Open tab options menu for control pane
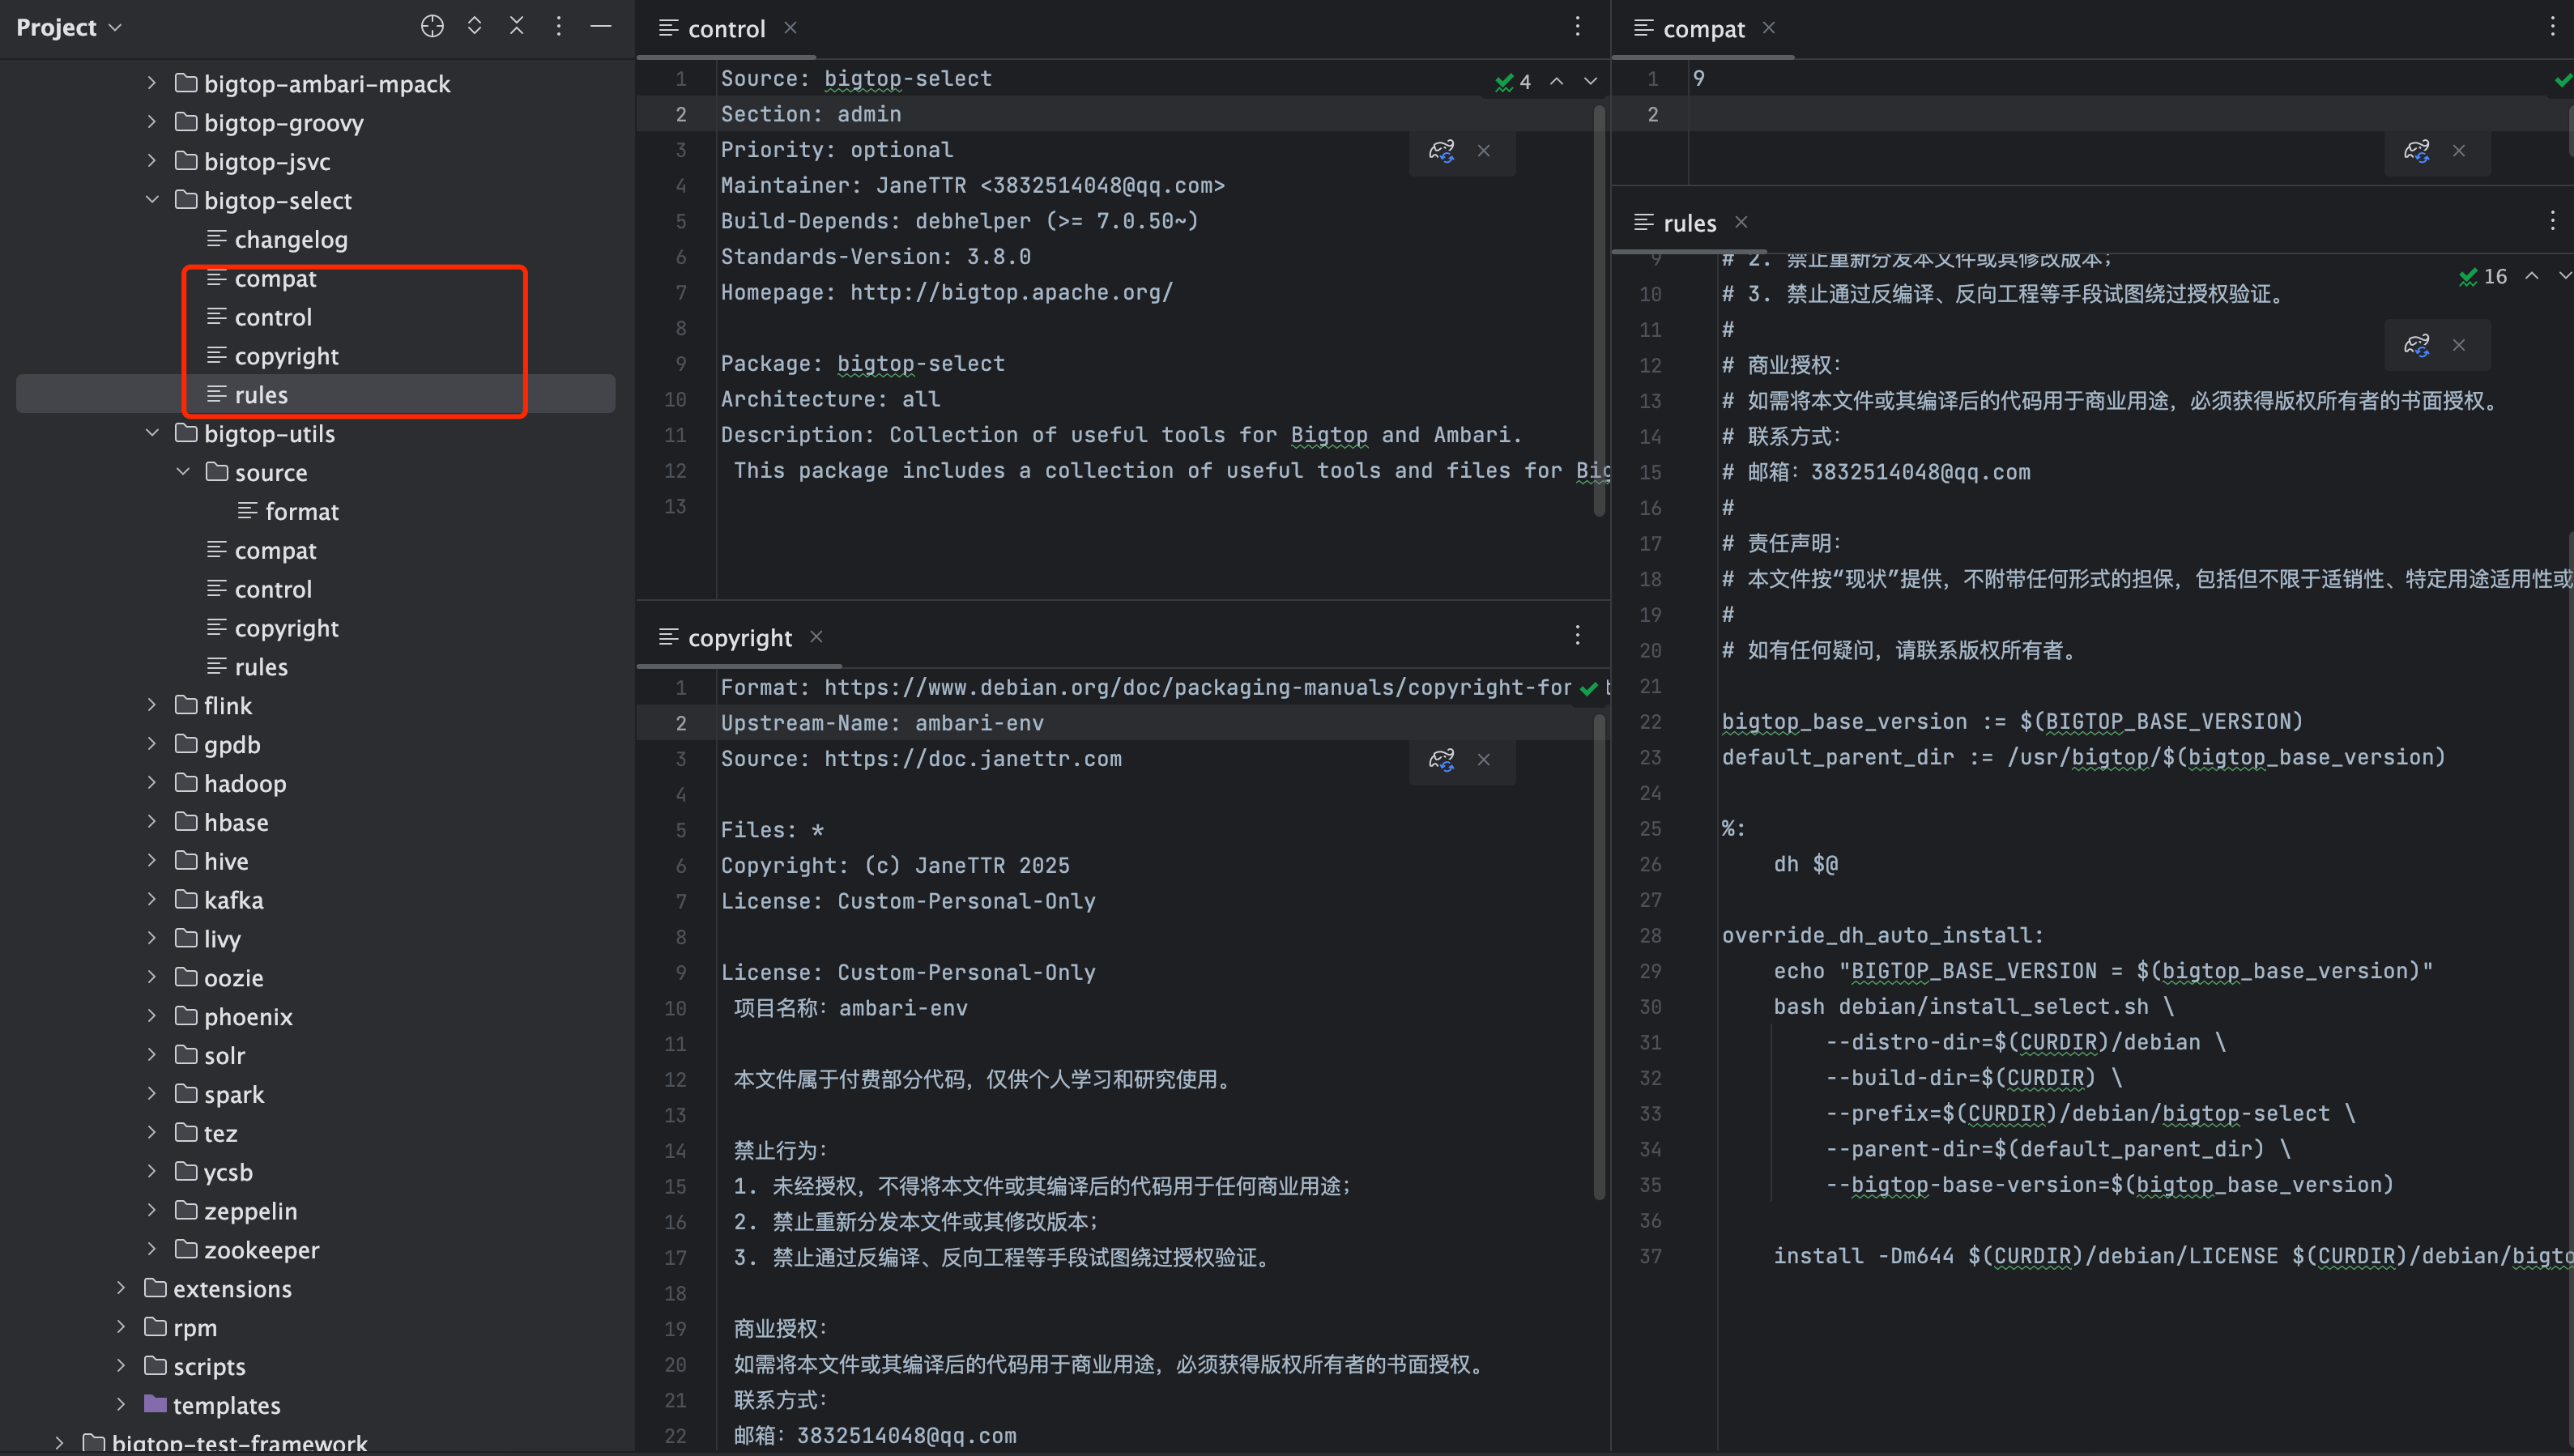This screenshot has height=1456, width=2574. tap(1578, 27)
